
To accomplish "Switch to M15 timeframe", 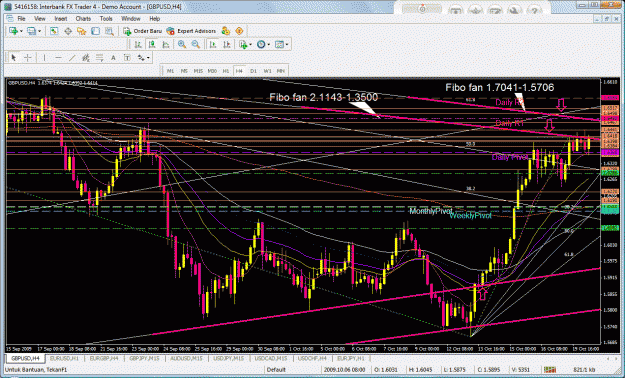I will [198, 71].
